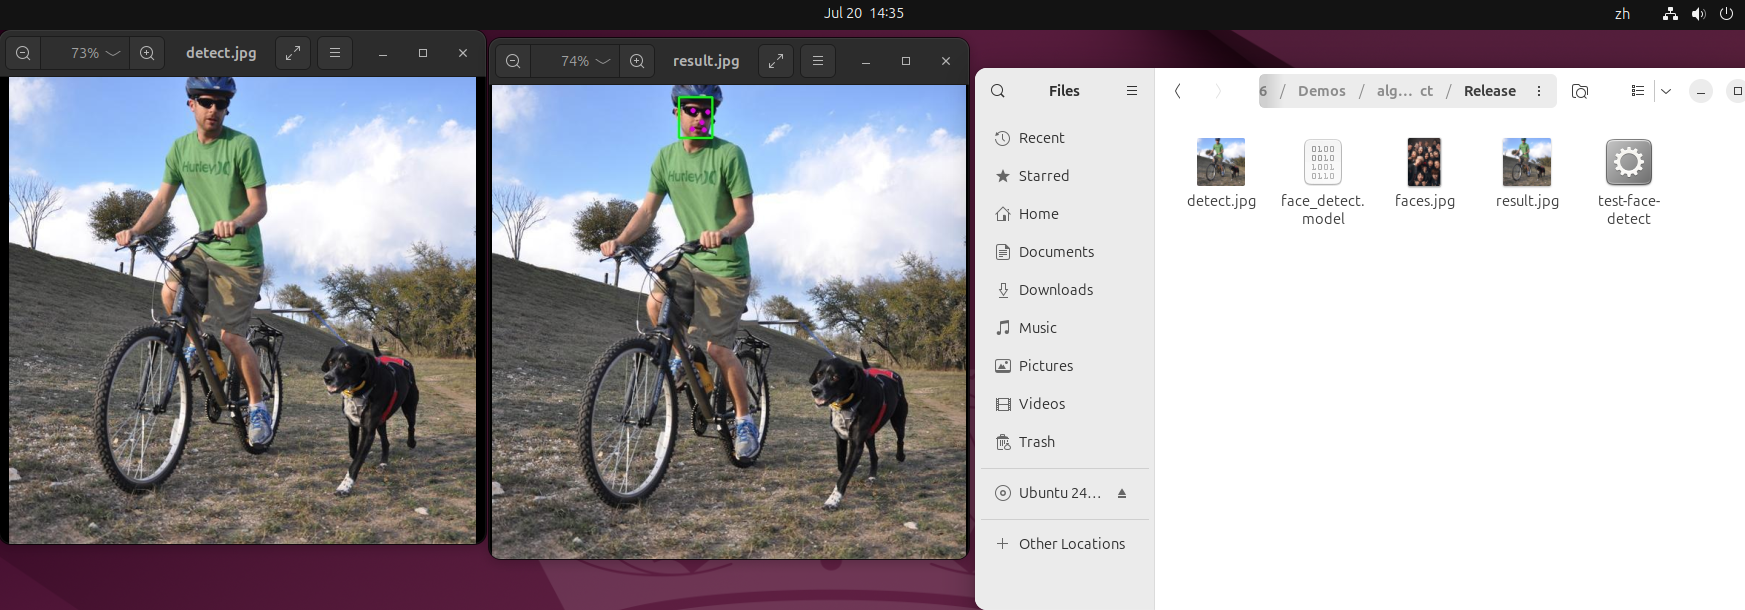Zoom in on the result.jpg image
The height and width of the screenshot is (610, 1745).
pos(637,61)
